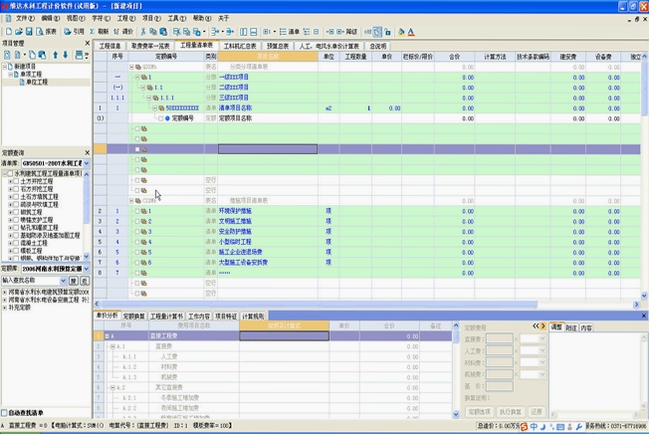Check the 砌筑工程 checkbox

coord(16,212)
